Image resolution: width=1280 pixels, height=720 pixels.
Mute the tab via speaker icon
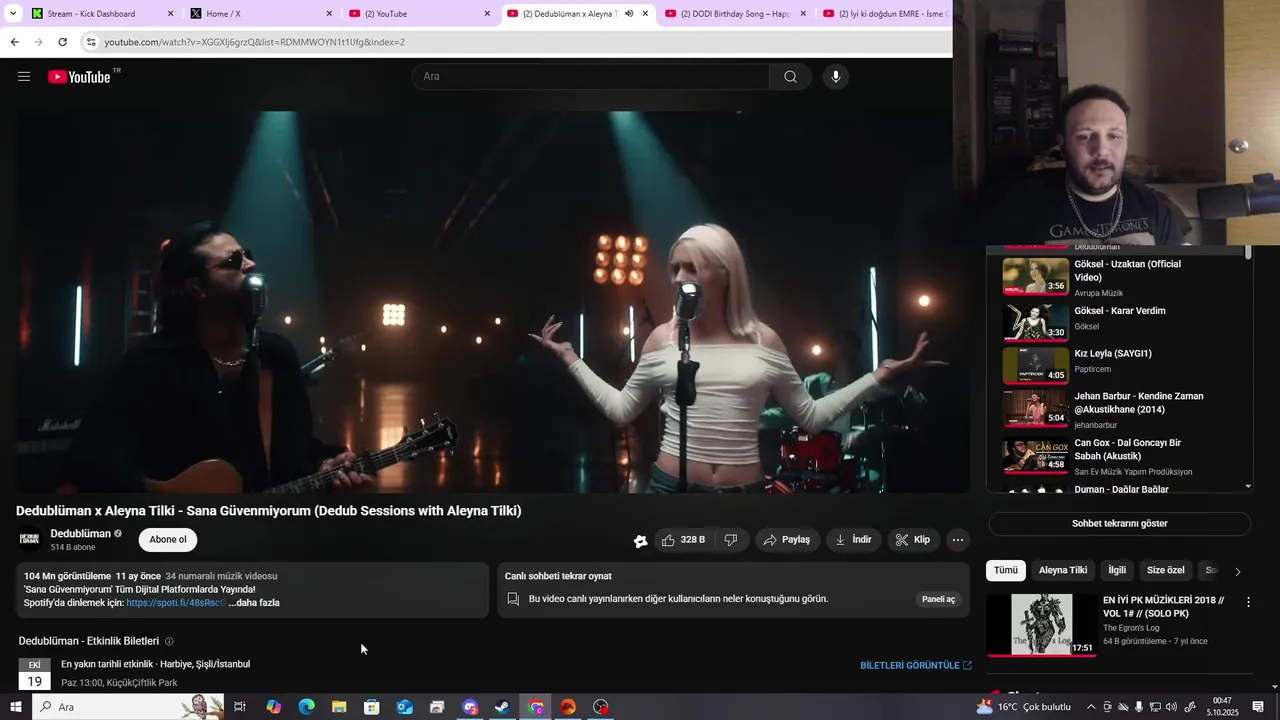coord(629,14)
